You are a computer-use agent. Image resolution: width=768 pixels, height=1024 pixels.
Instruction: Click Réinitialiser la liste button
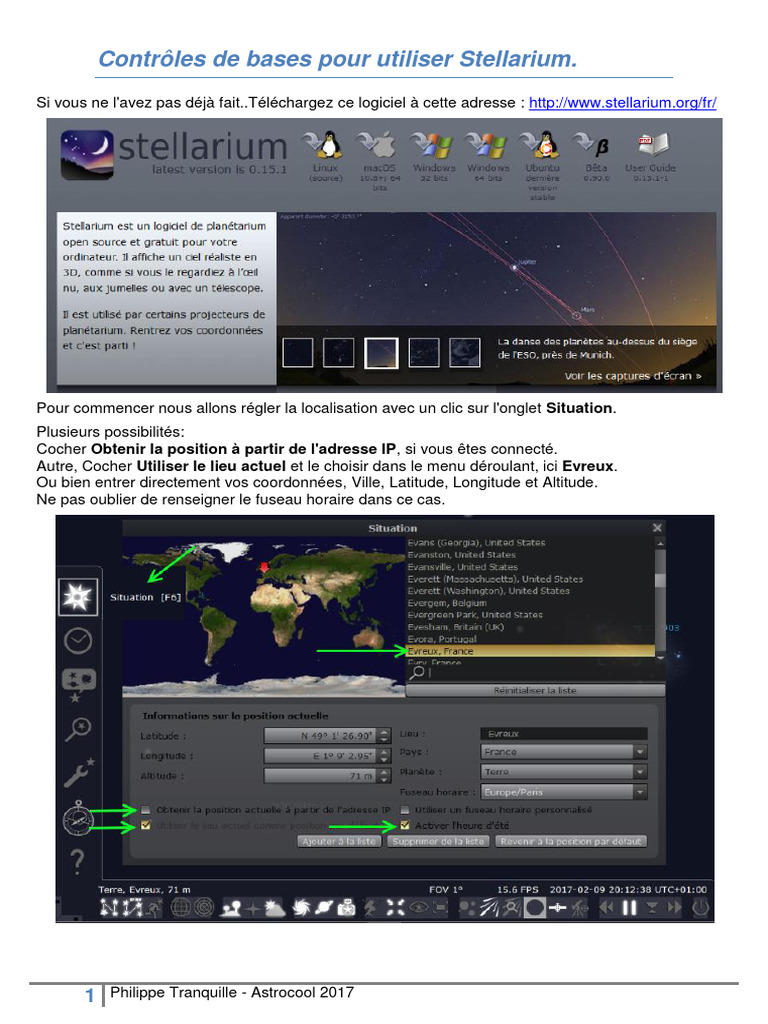click(535, 690)
